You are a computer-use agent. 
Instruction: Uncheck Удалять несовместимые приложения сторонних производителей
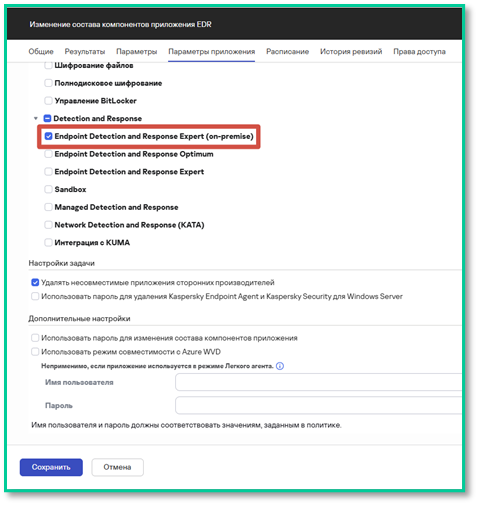click(35, 283)
